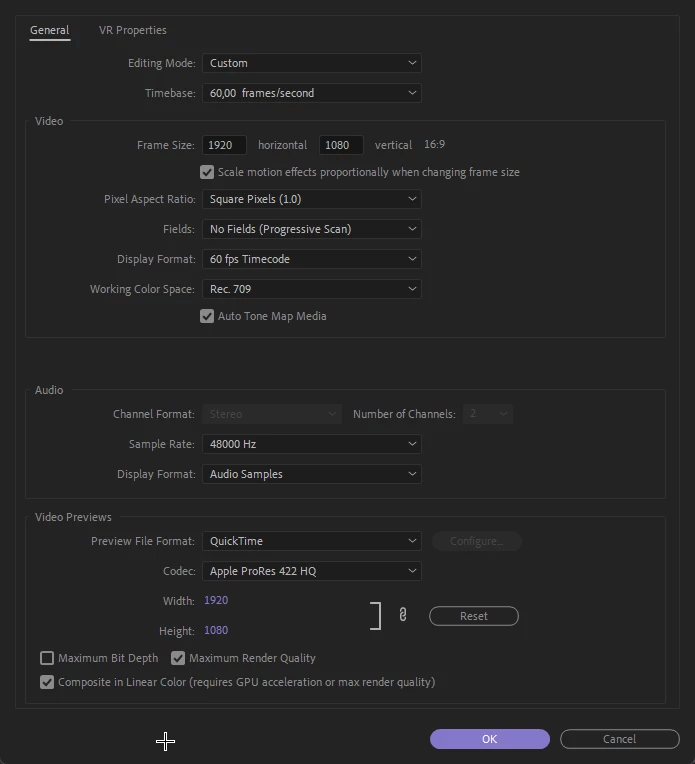Open the Fields dropdown

point(312,229)
